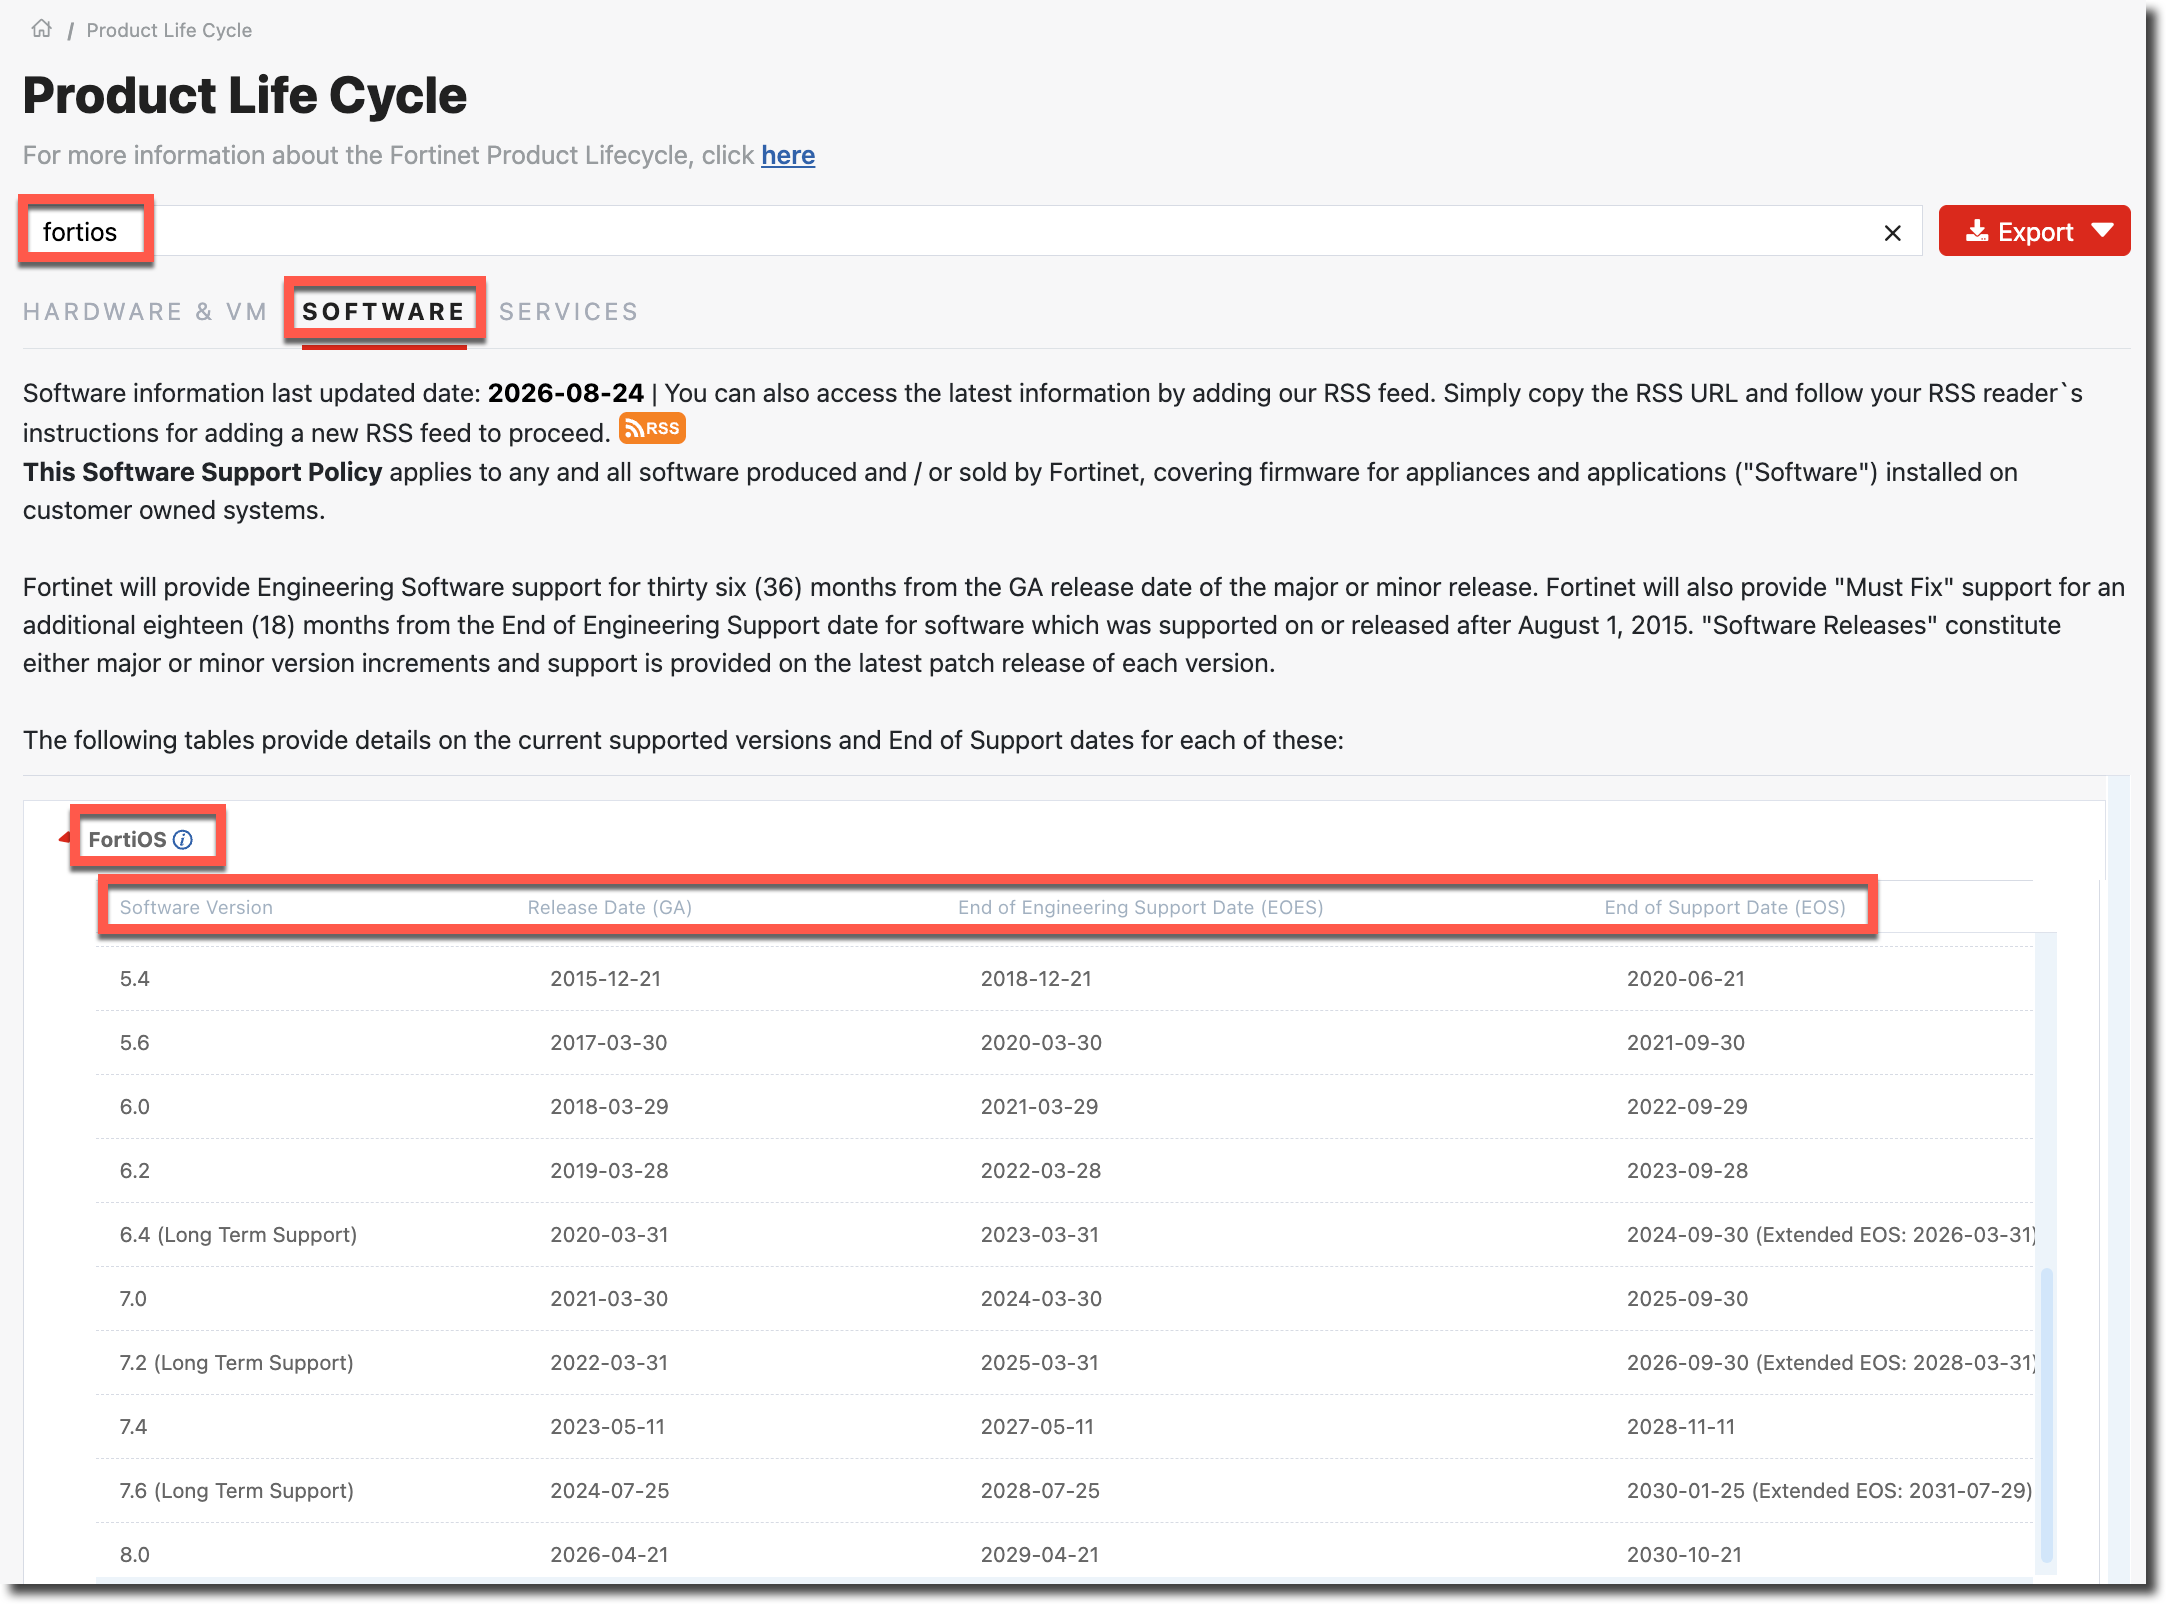Viewport: 2166px width, 1604px height.
Task: Select the 6.2 version cell
Action: click(x=134, y=1171)
